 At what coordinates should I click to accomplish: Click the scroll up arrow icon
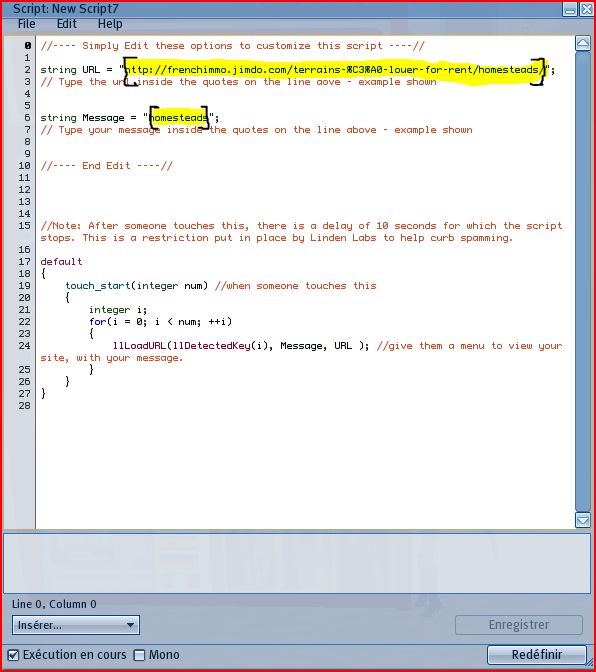coord(583,43)
